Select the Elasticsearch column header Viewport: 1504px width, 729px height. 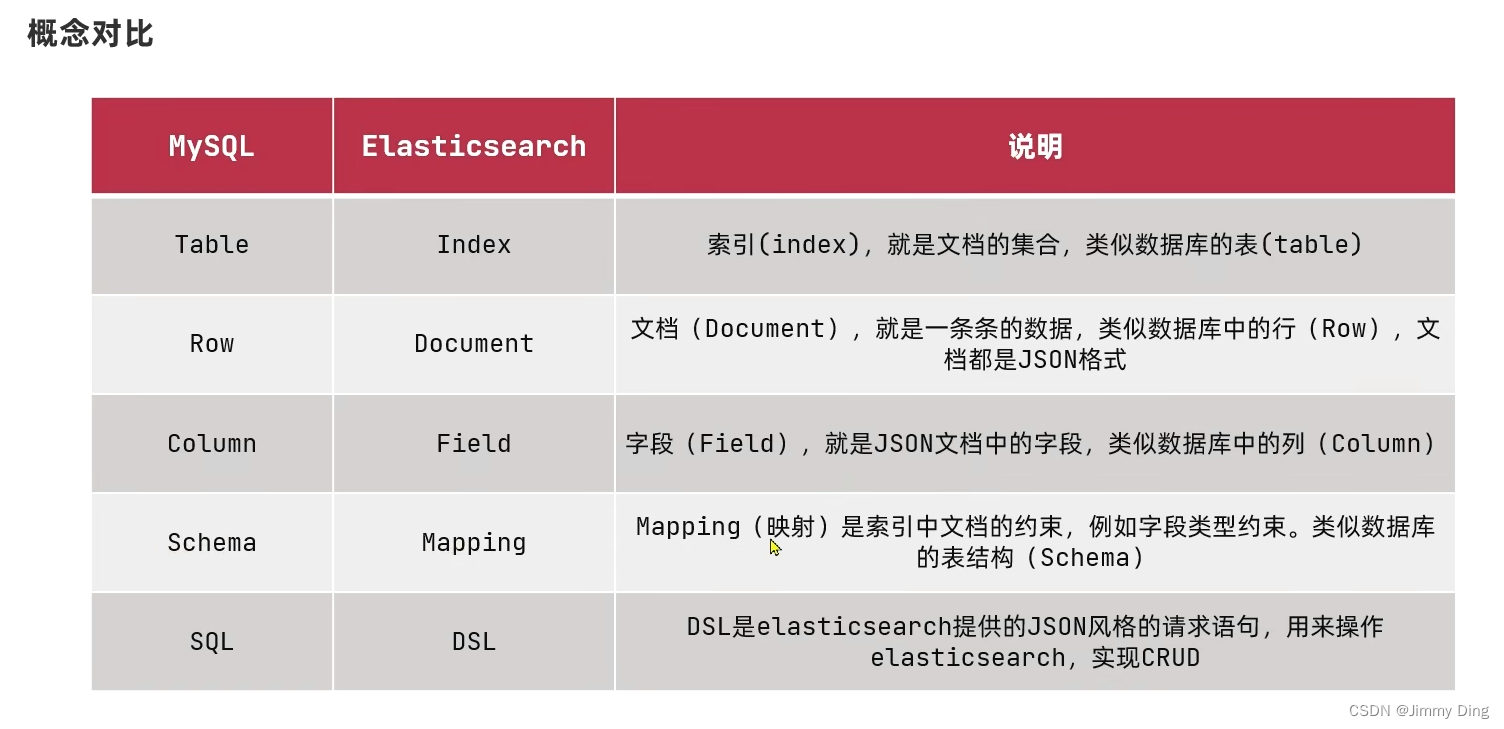(x=474, y=146)
